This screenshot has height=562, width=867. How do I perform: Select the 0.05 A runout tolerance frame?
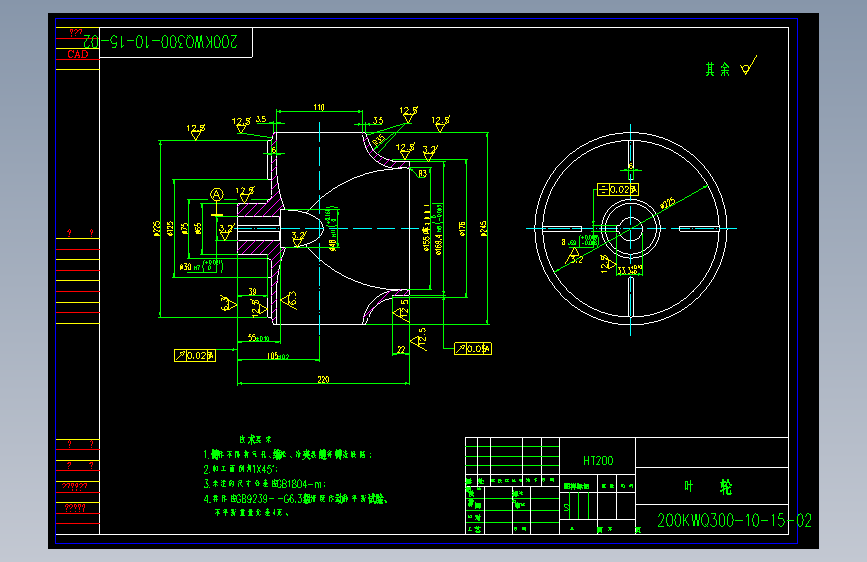pos(473,348)
